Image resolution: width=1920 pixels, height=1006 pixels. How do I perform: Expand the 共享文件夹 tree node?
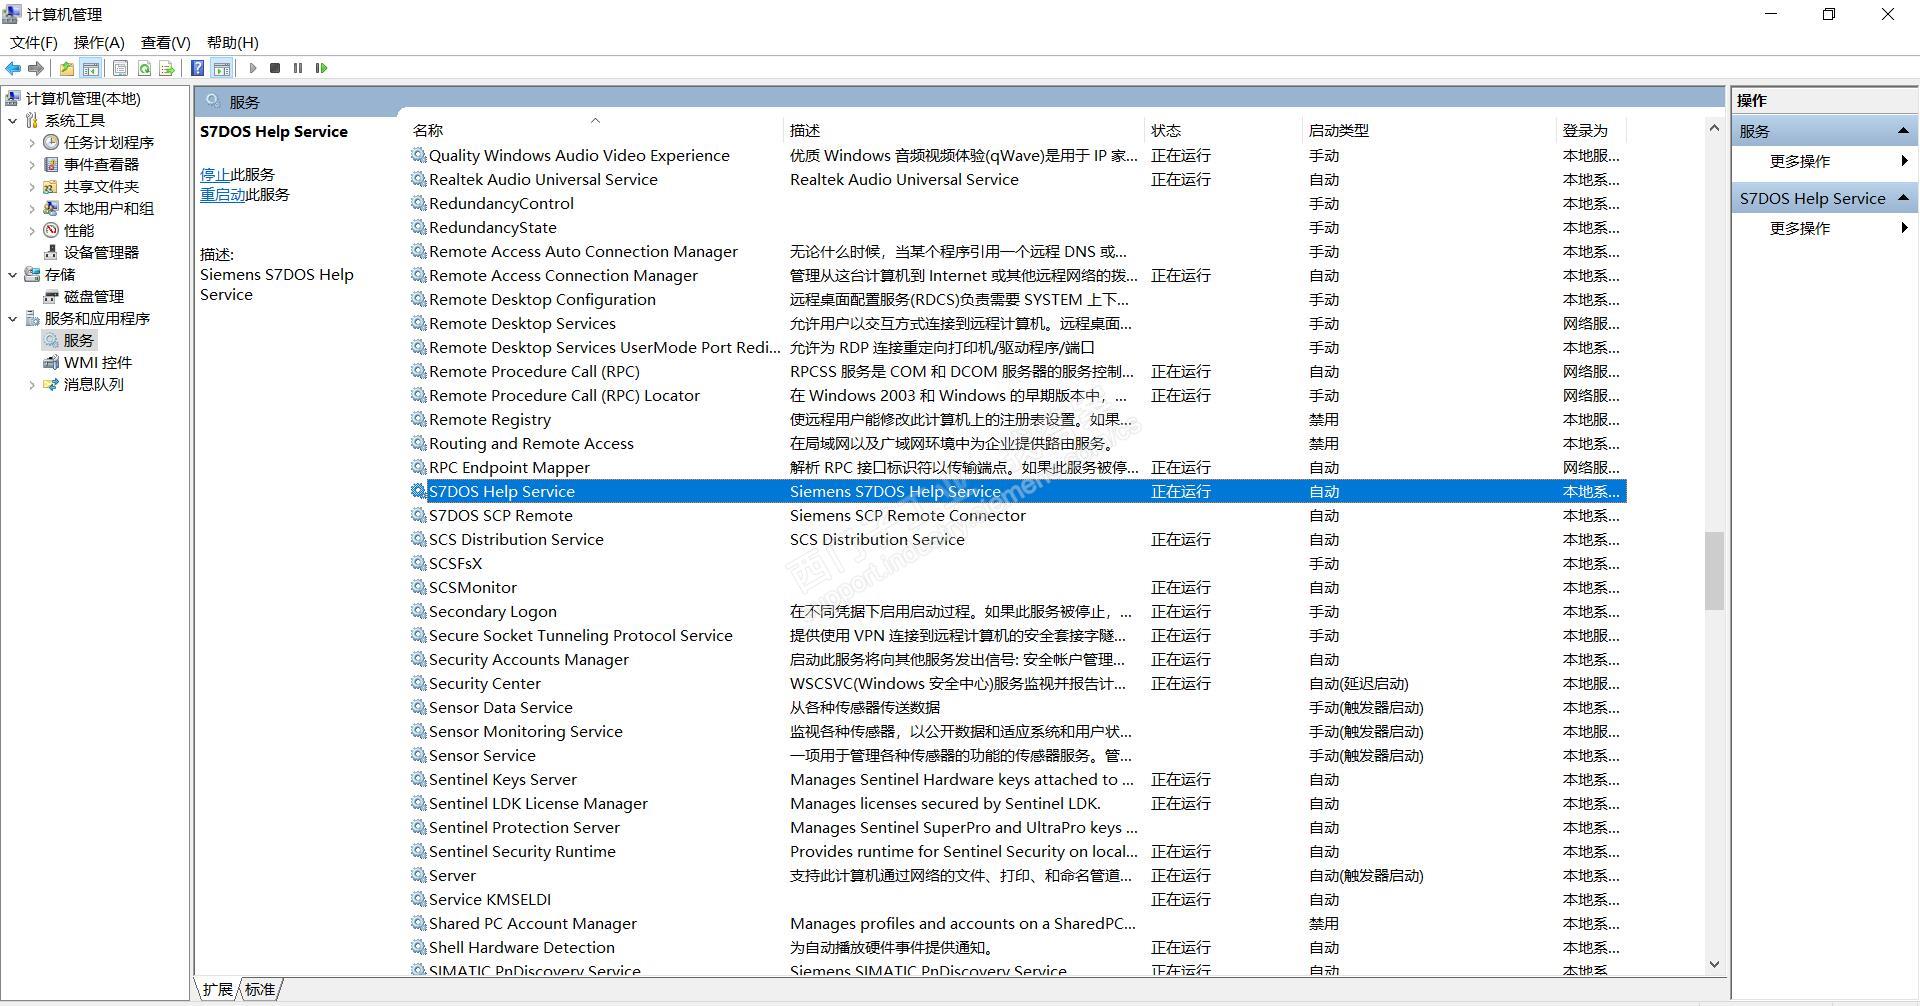click(x=32, y=186)
